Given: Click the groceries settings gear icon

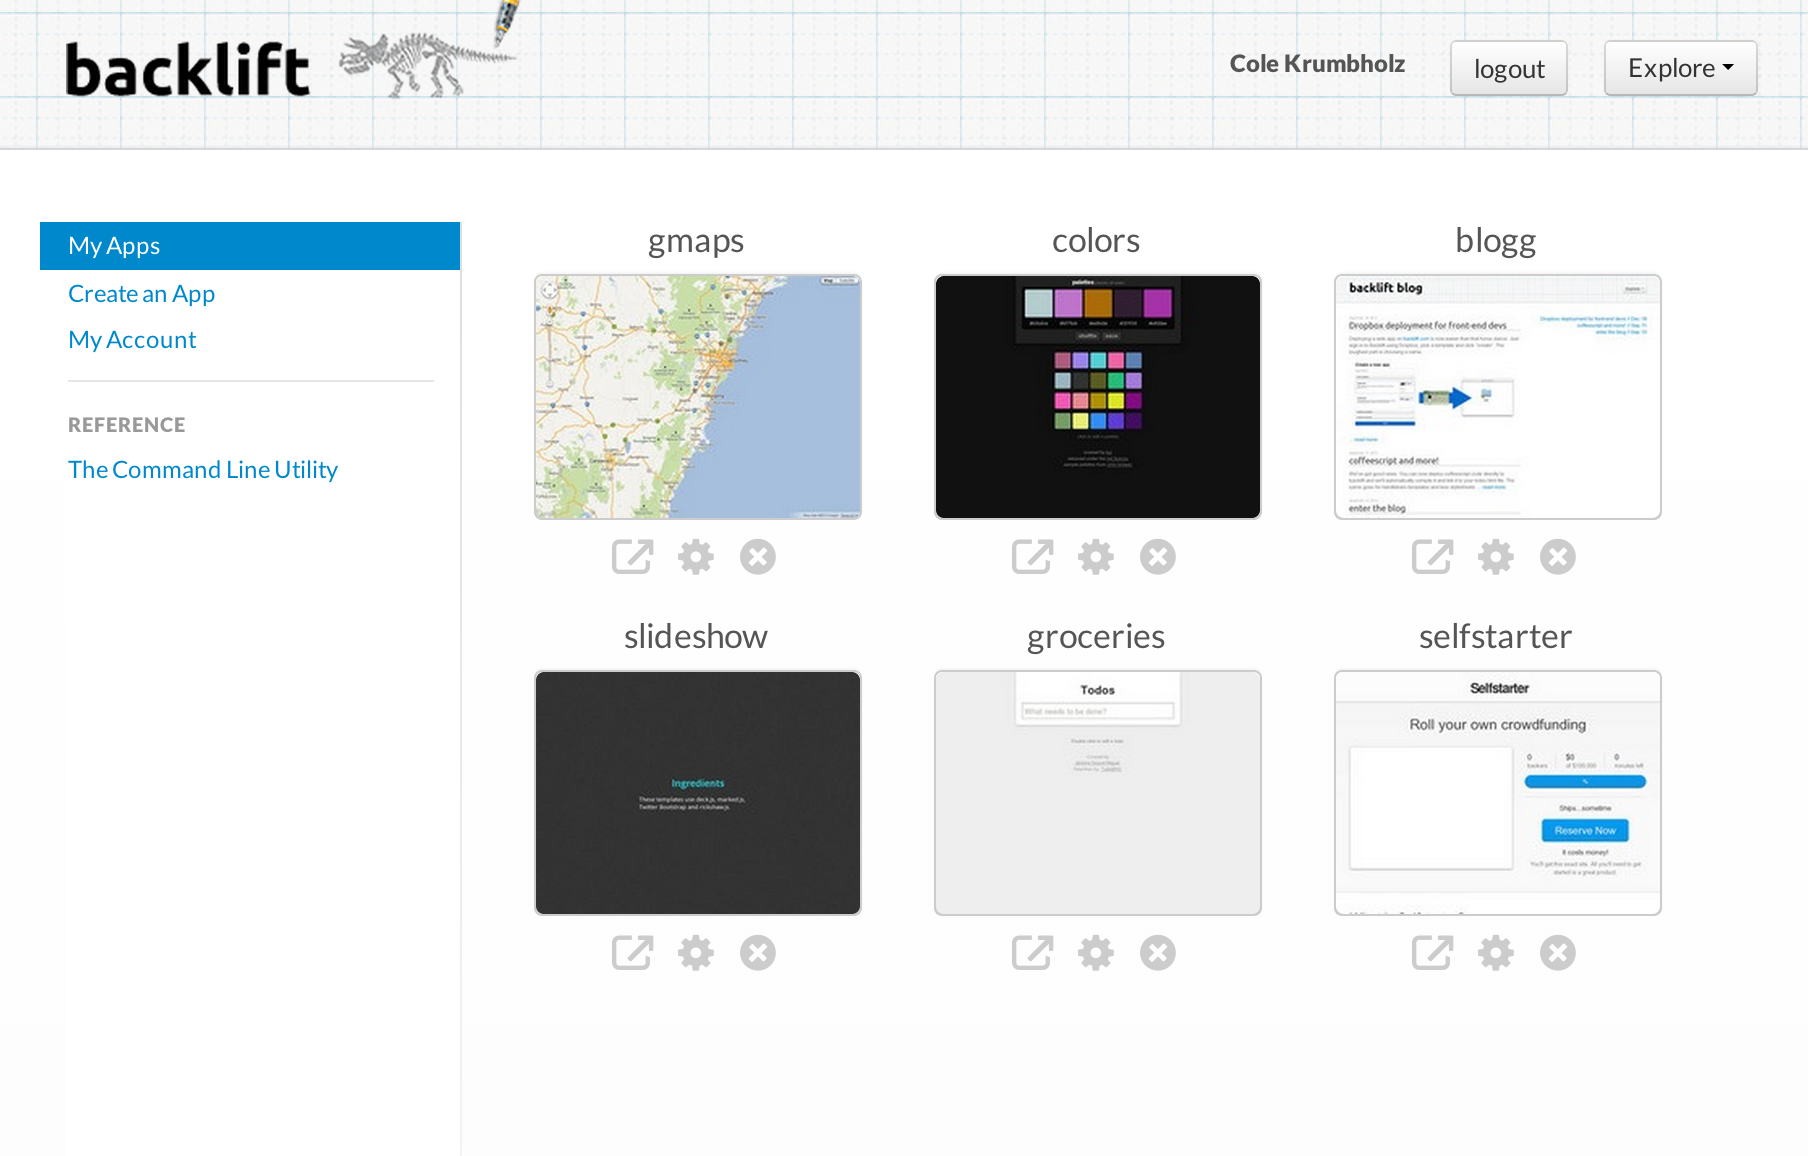Looking at the screenshot, I should [1096, 952].
